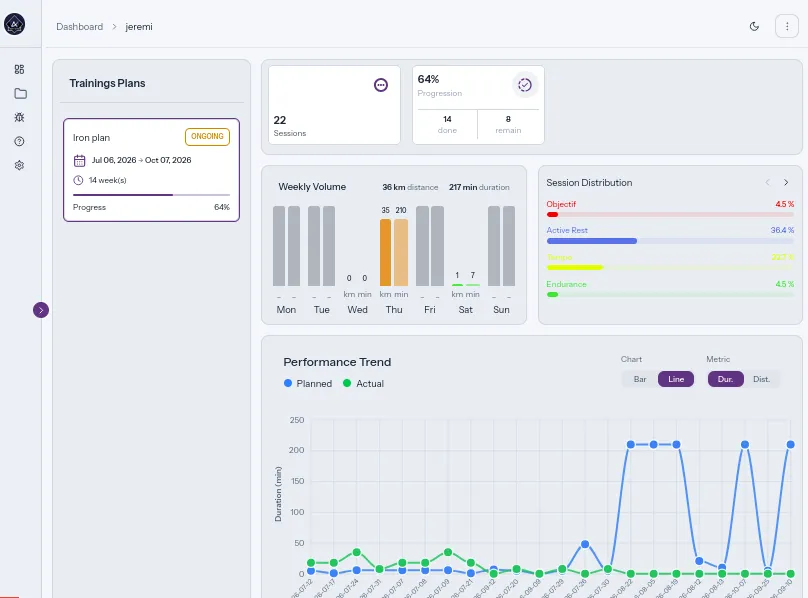Click the bug icon in sidebar
808x598 pixels.
point(20,118)
